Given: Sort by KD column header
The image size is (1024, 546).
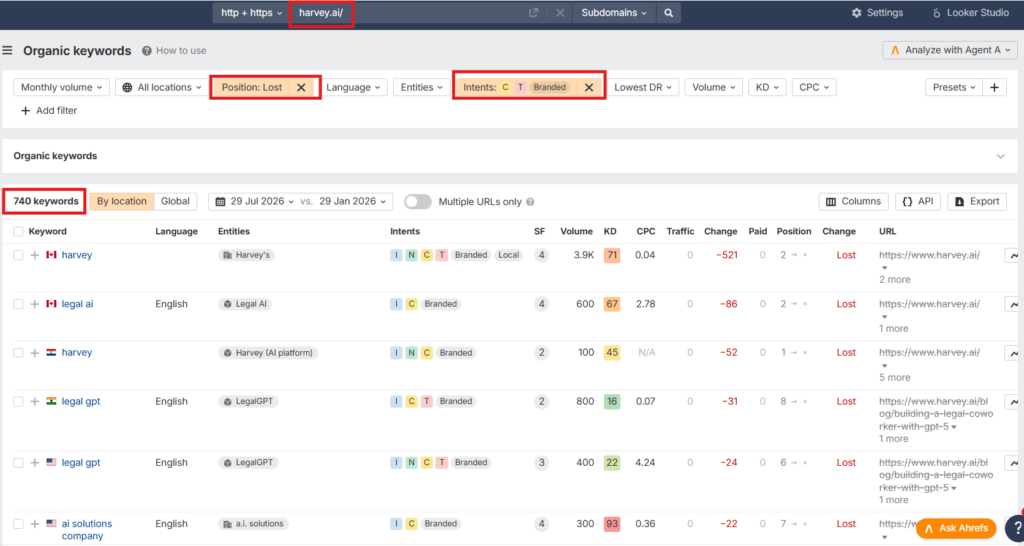Looking at the screenshot, I should click(610, 231).
